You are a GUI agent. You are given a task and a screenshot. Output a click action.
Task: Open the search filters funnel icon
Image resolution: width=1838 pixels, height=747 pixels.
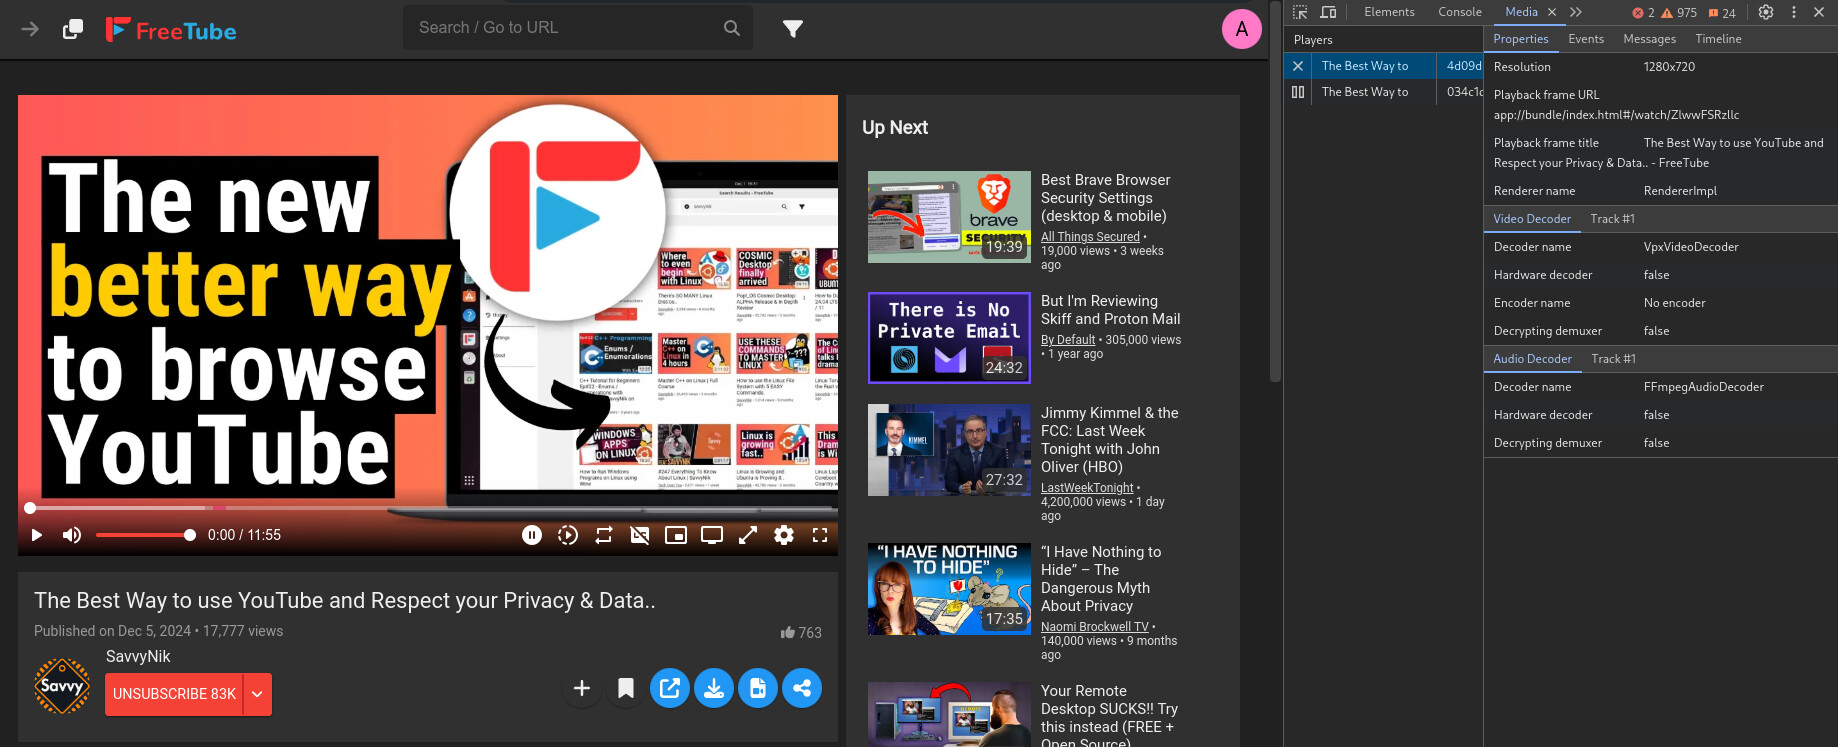point(793,29)
